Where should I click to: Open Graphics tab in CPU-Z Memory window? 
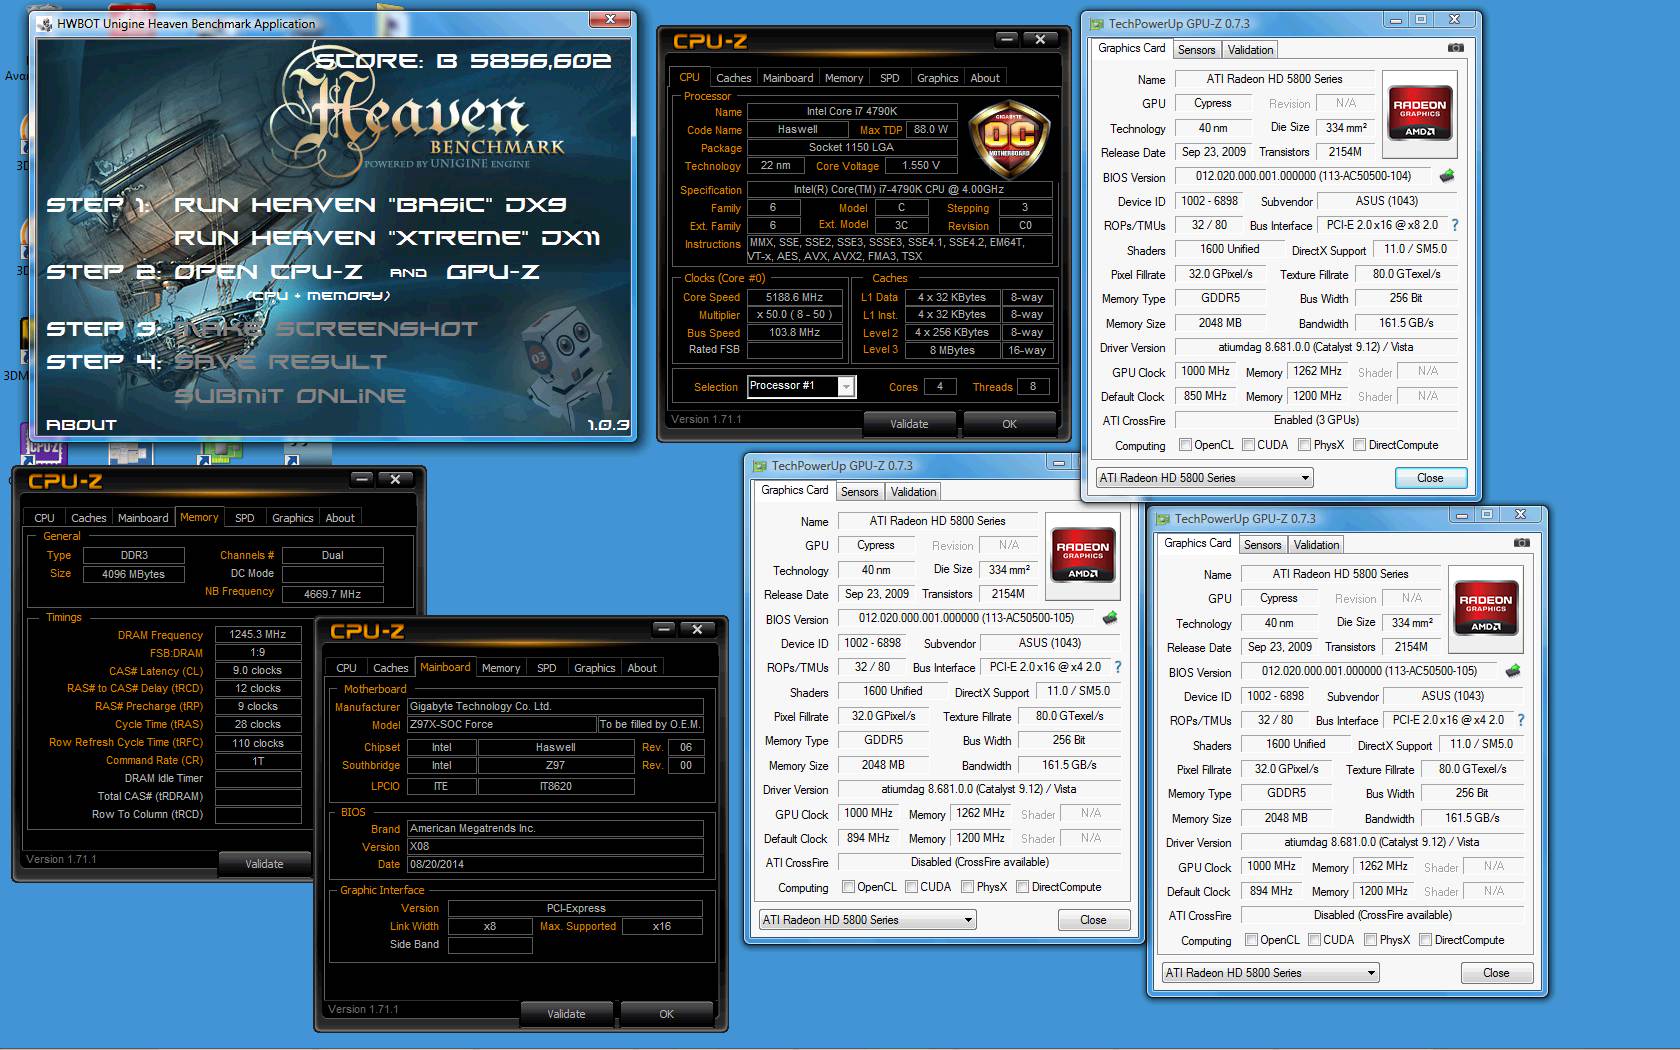[292, 518]
